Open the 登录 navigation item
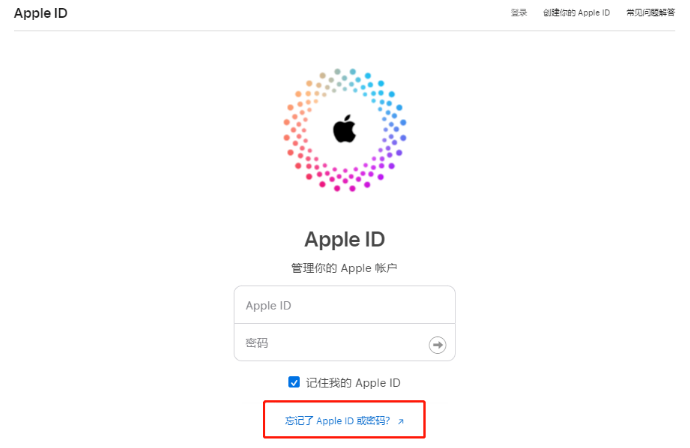Screen dimensions: 690x448 518,13
